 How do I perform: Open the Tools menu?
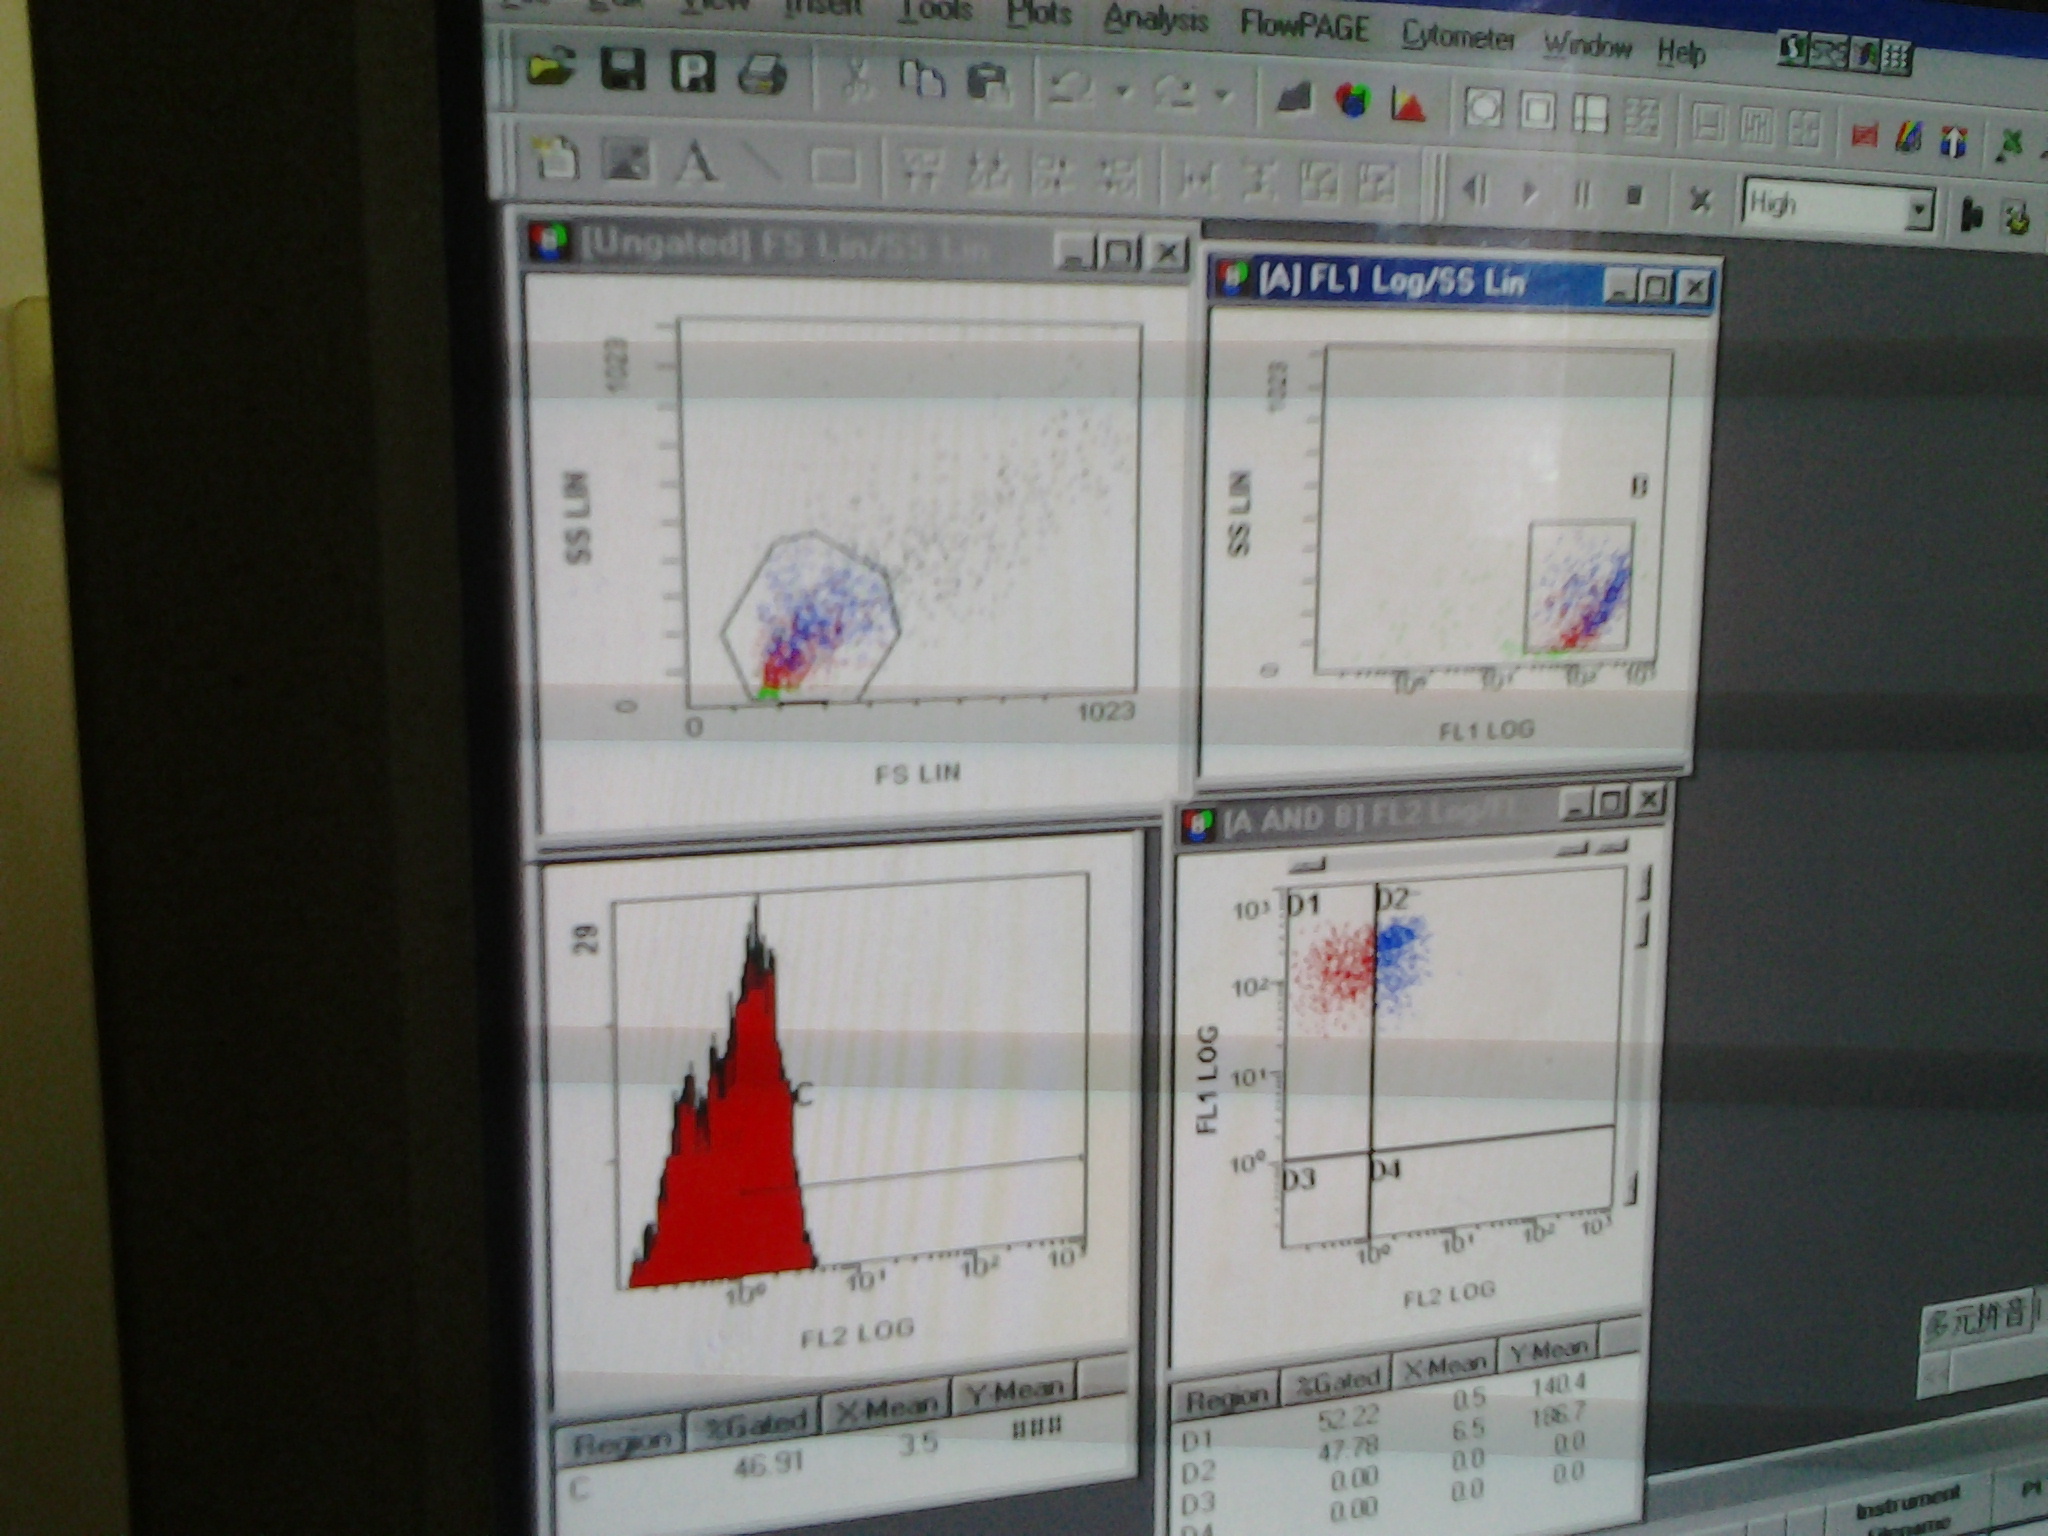coord(937,10)
